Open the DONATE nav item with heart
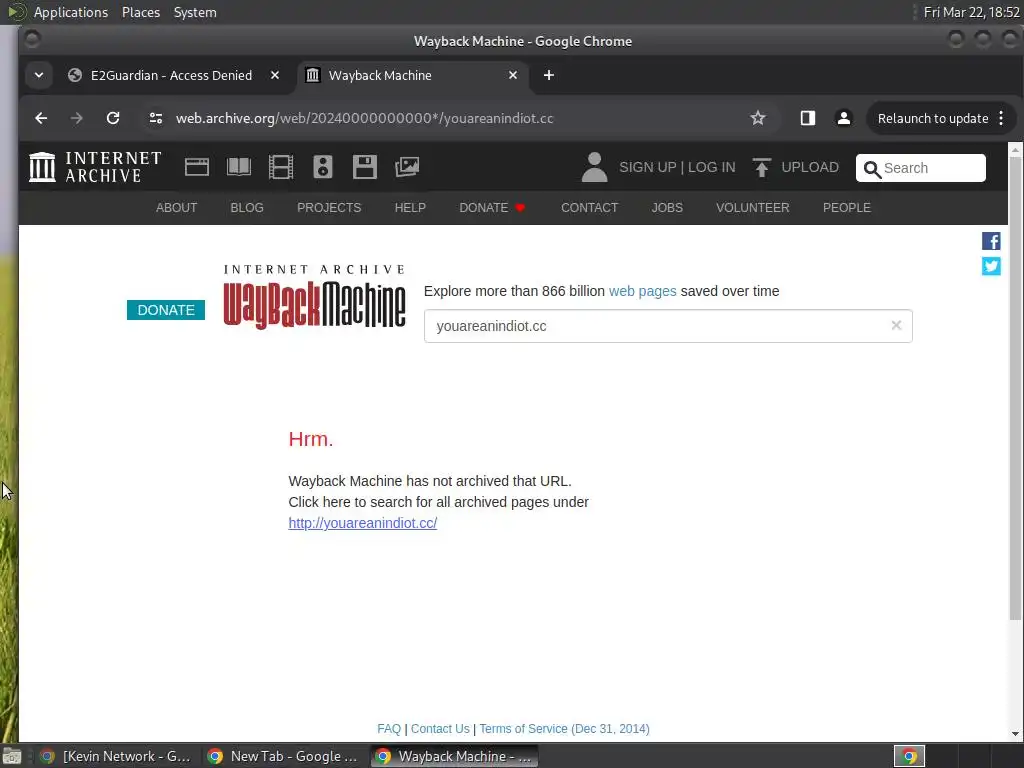The height and width of the screenshot is (768, 1024). [x=492, y=208]
